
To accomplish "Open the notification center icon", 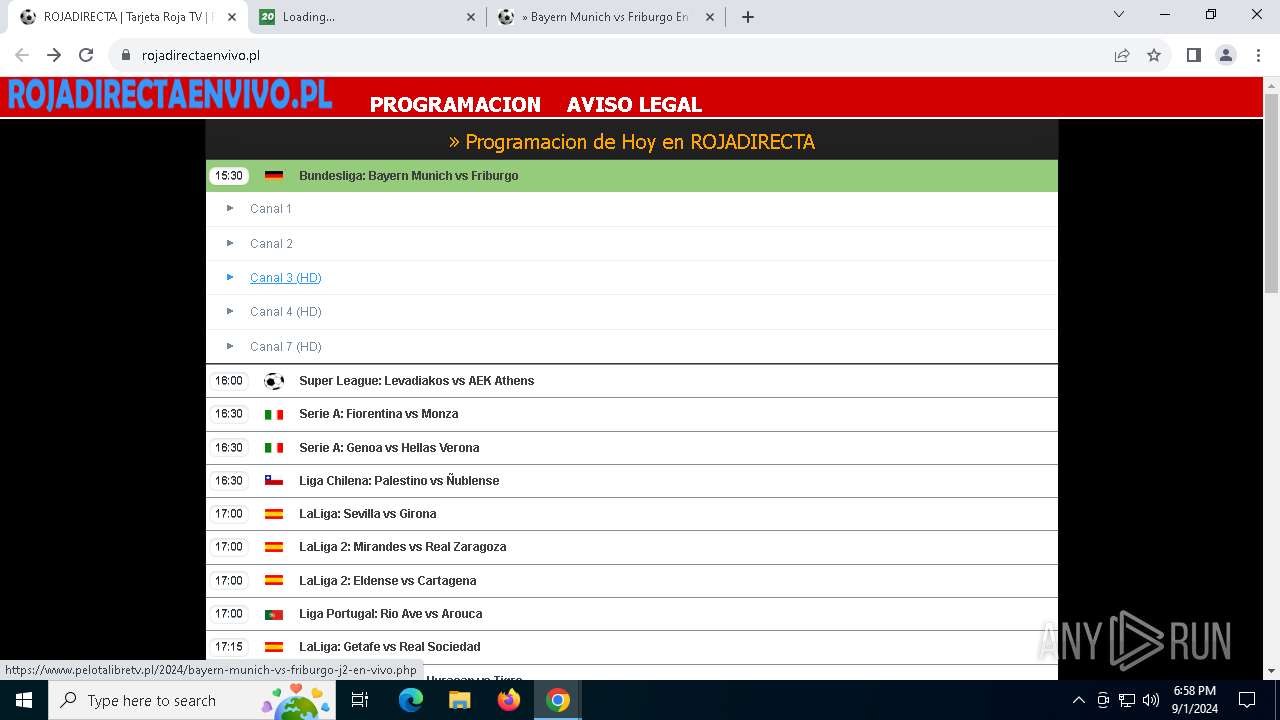I will pos(1247,700).
